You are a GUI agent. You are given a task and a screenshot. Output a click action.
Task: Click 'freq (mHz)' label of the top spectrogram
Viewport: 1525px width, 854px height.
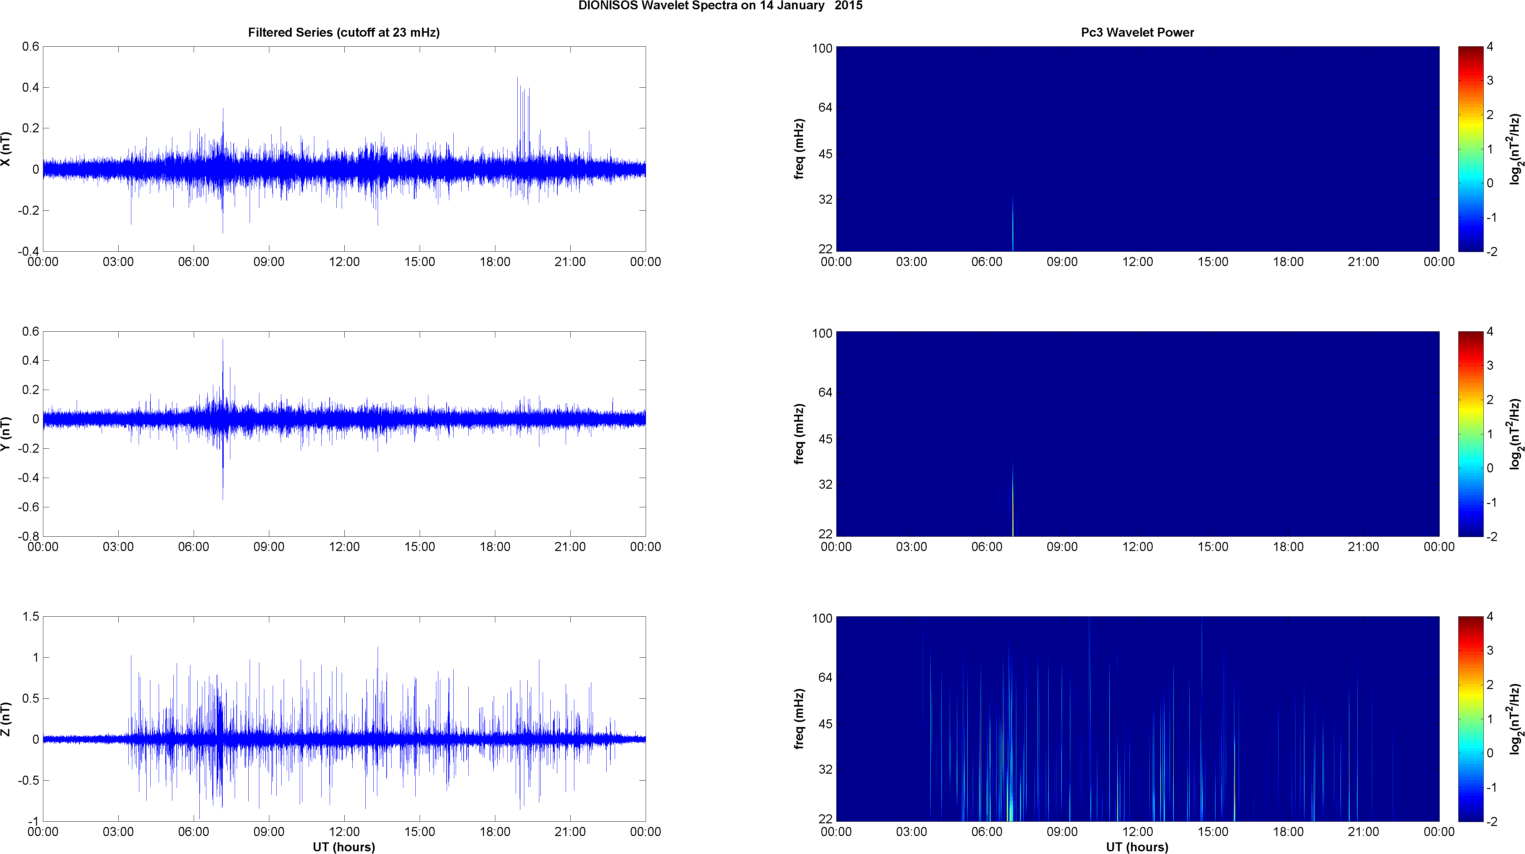[800, 149]
